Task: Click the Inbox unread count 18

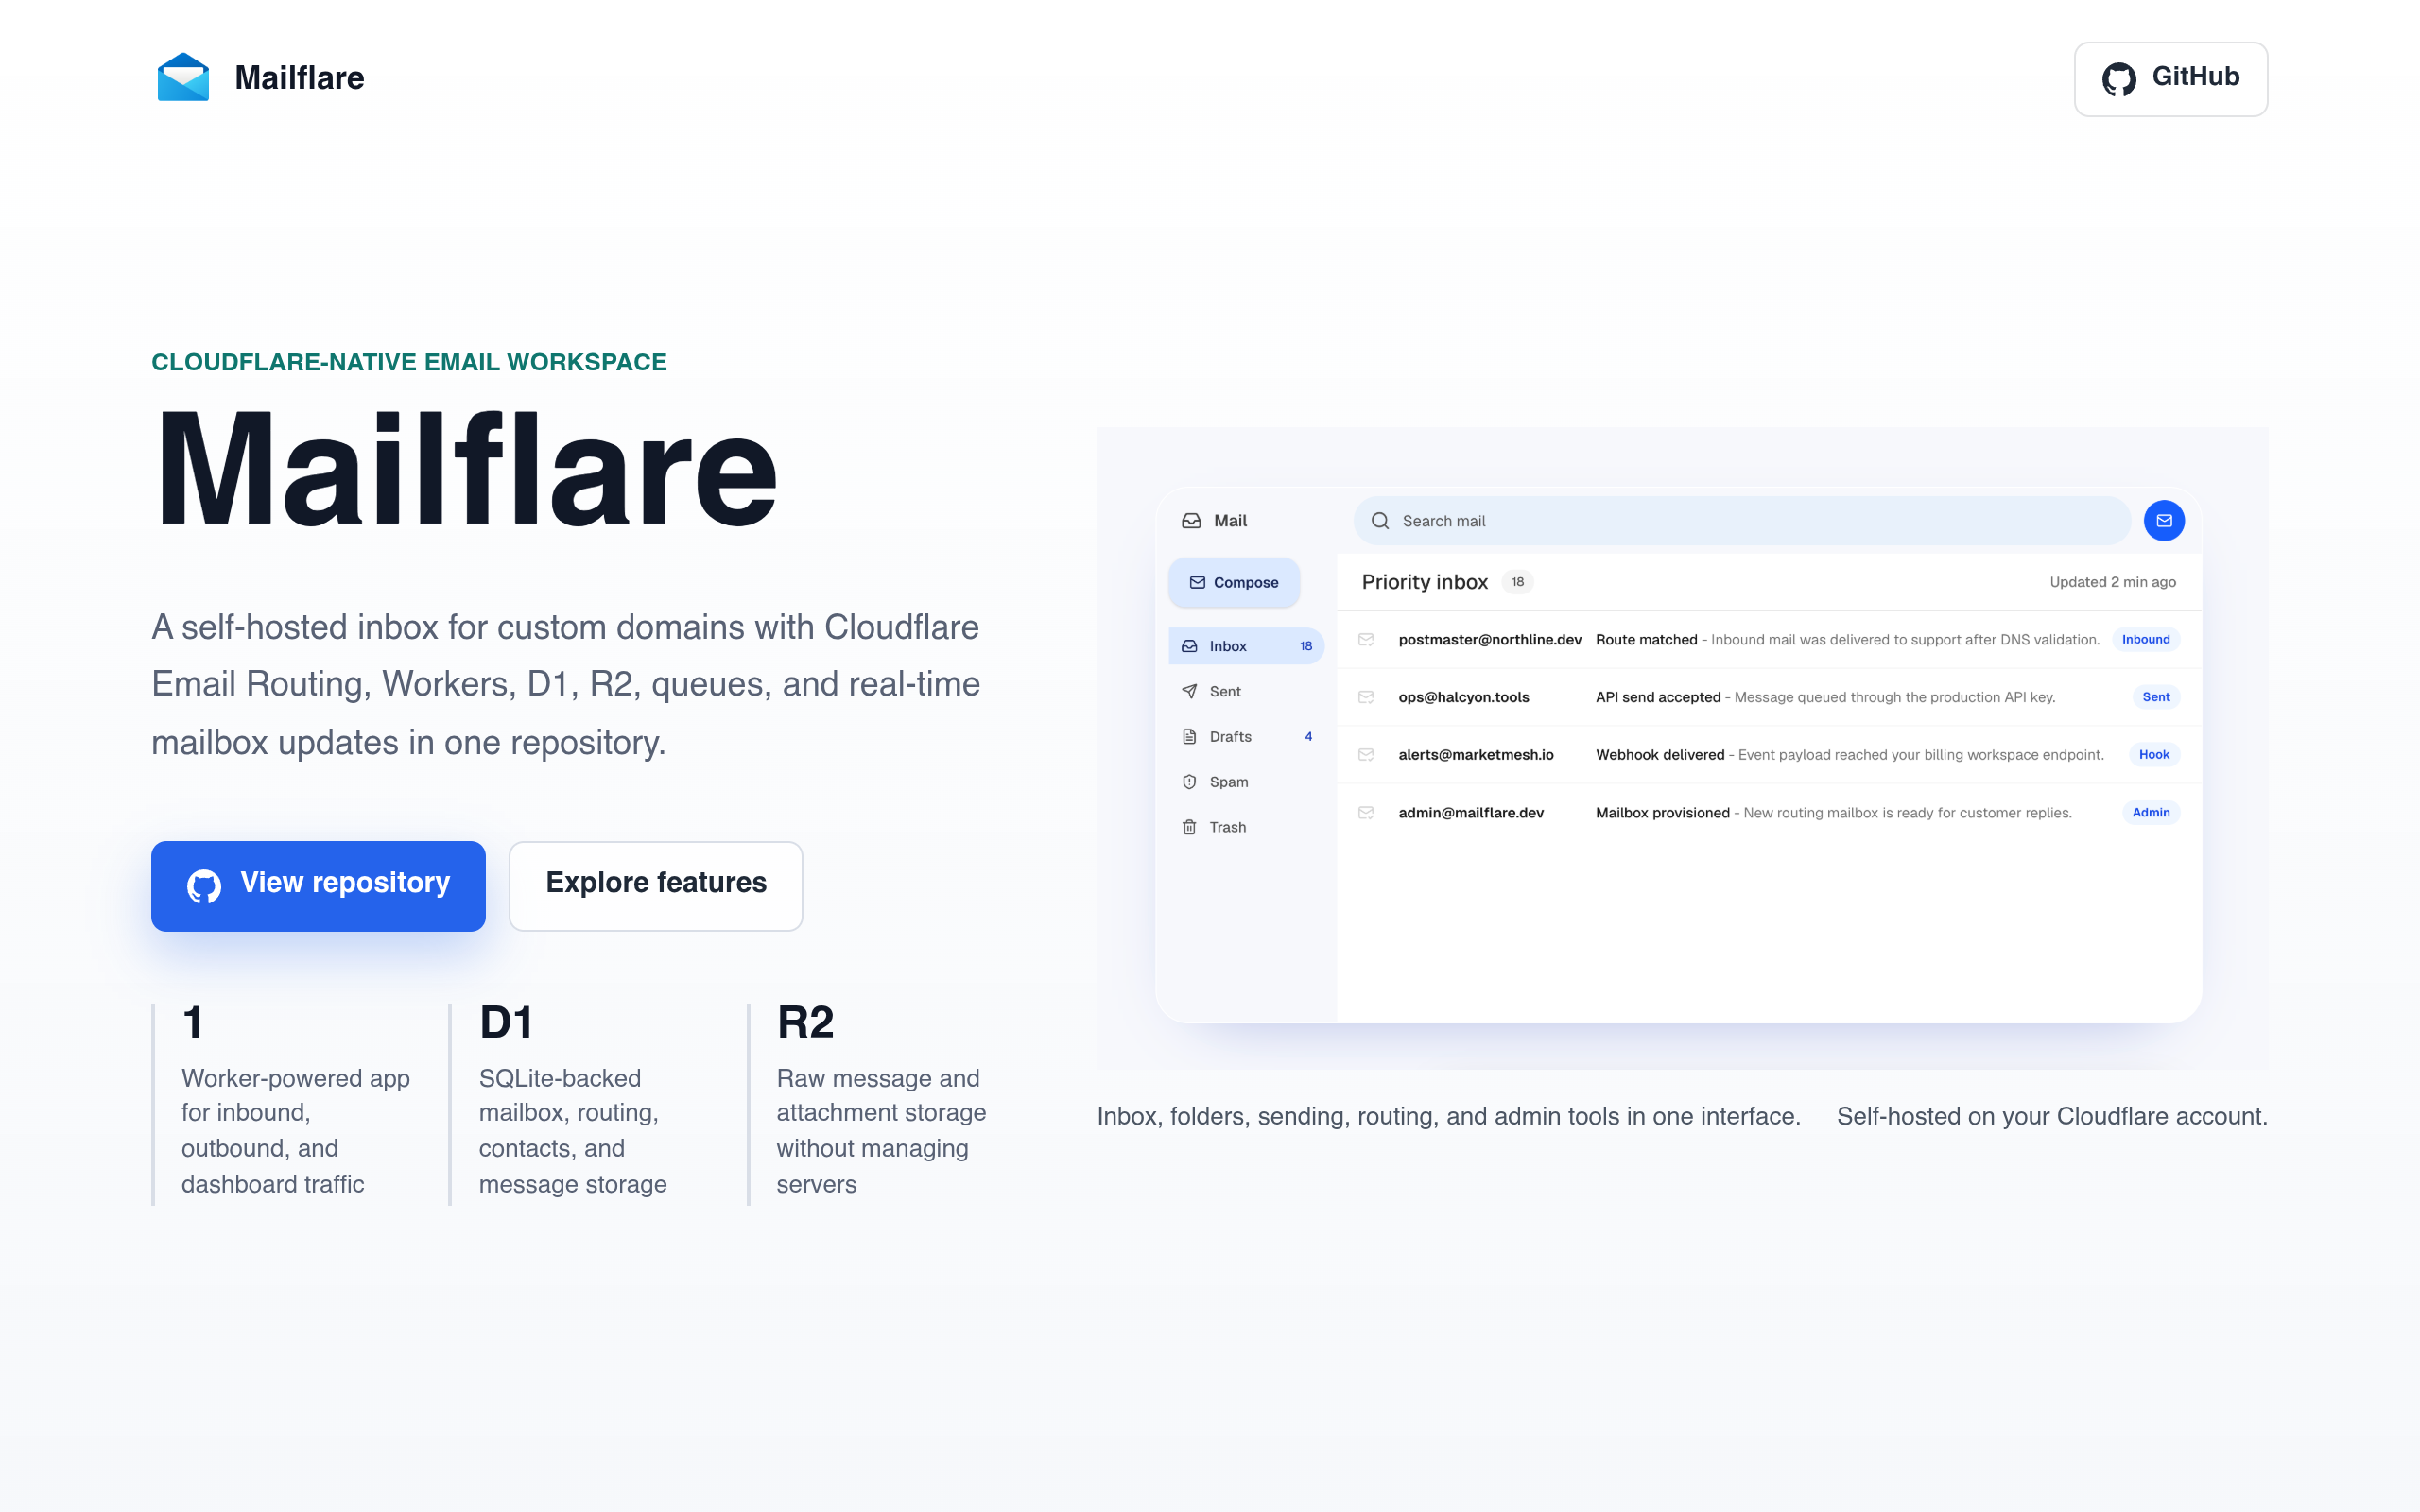Action: tap(1306, 646)
